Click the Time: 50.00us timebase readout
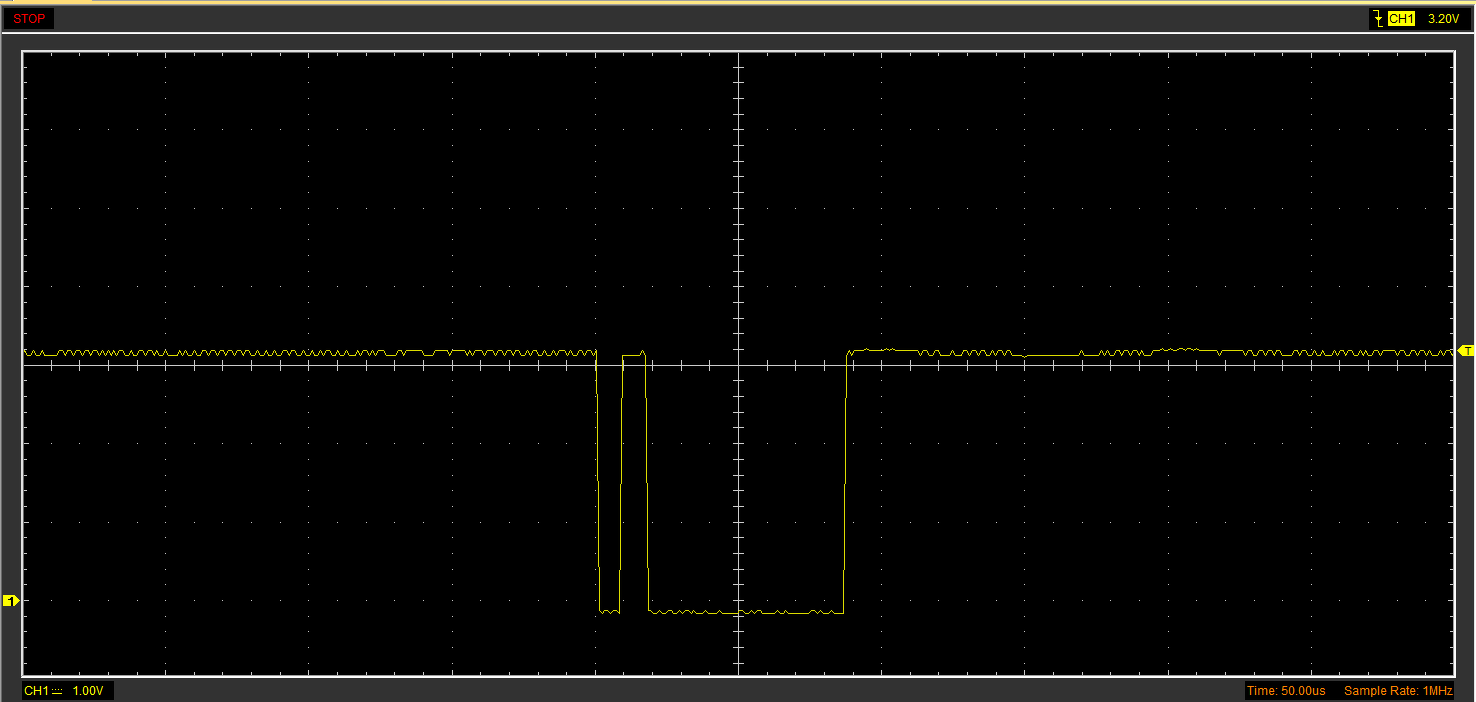1476x702 pixels. (1286, 691)
